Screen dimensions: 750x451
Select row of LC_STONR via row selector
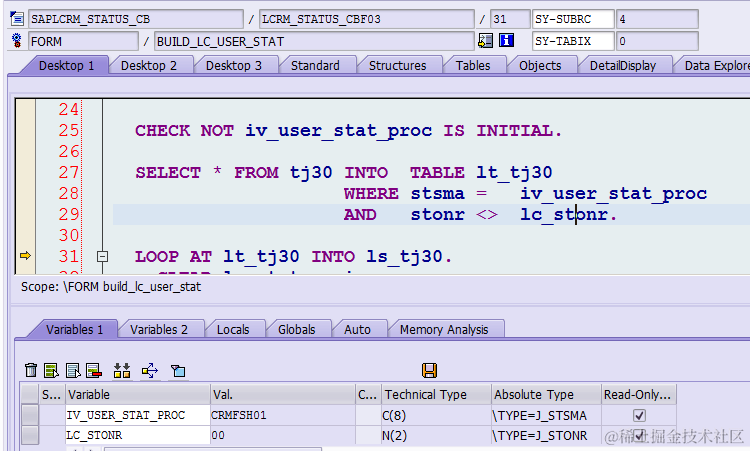30,435
